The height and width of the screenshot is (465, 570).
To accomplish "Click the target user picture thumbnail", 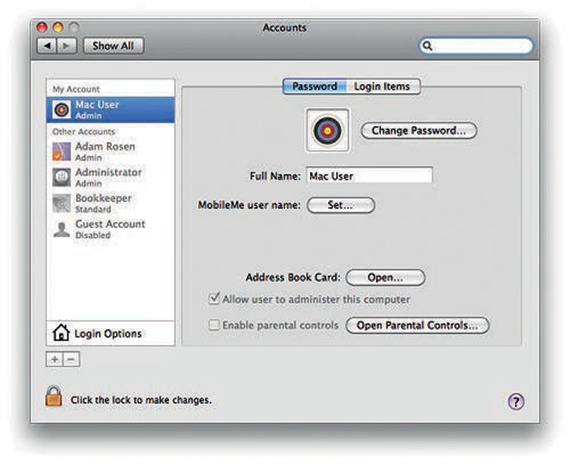I will [328, 130].
